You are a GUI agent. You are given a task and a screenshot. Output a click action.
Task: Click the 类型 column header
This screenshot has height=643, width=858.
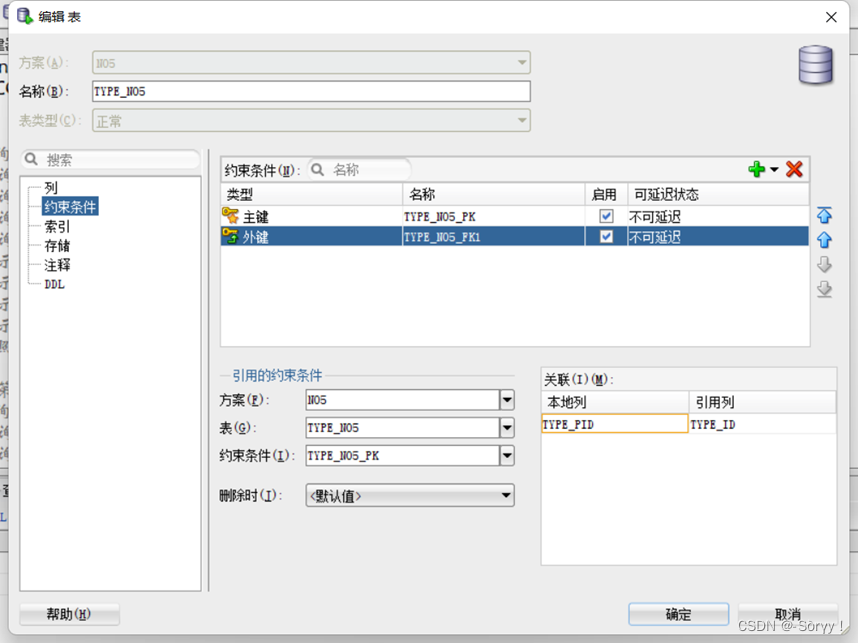(x=312, y=194)
